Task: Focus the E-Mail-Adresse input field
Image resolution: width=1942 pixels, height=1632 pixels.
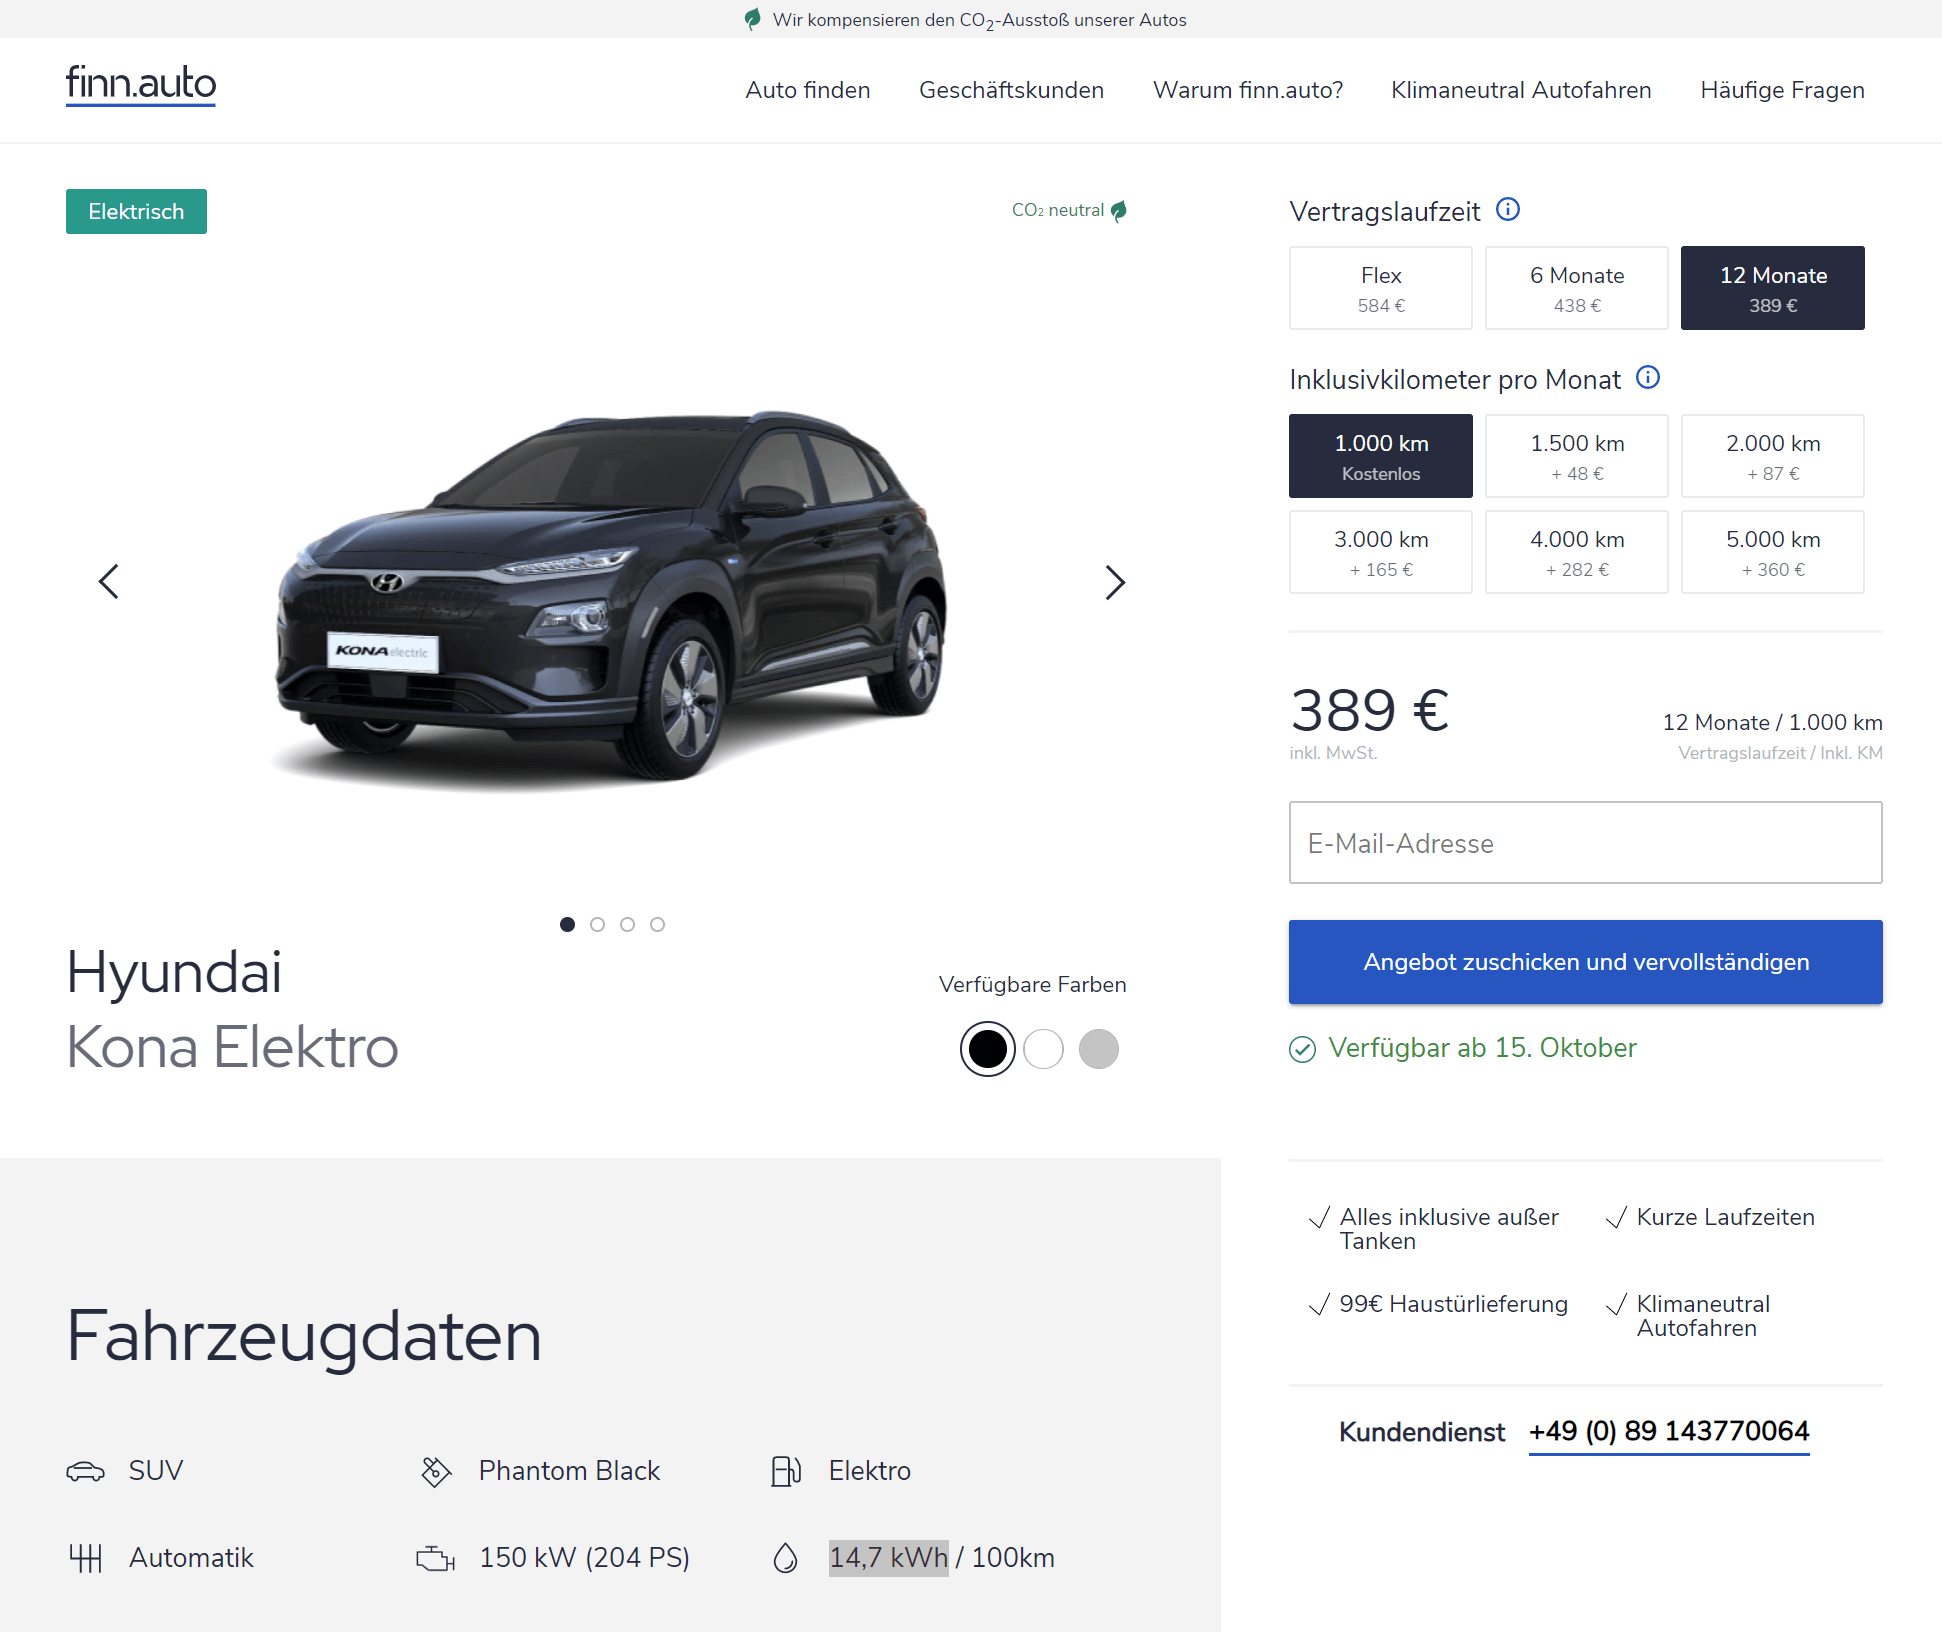Action: click(1586, 843)
